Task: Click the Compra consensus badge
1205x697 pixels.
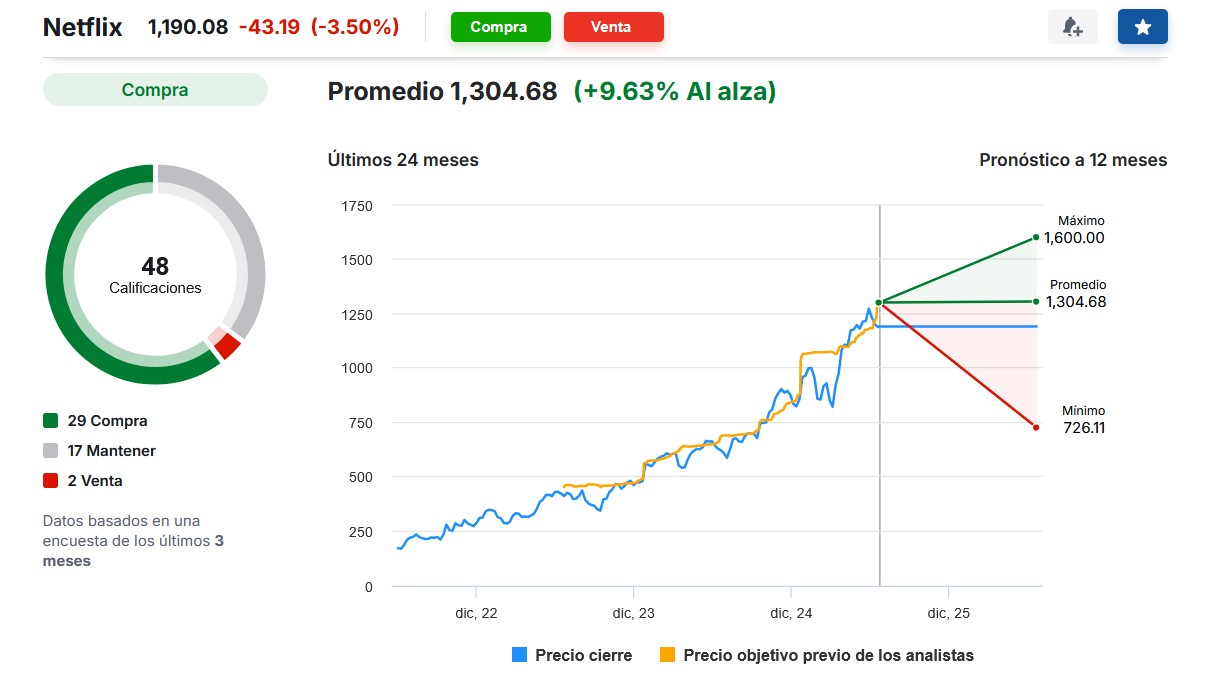Action: click(155, 90)
